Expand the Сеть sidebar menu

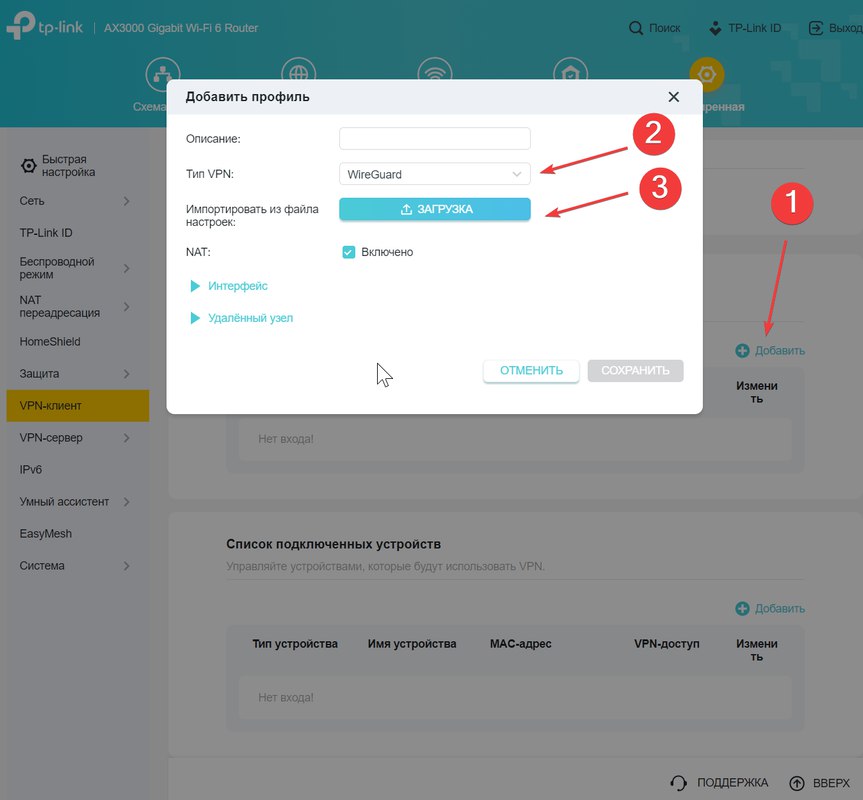74,201
